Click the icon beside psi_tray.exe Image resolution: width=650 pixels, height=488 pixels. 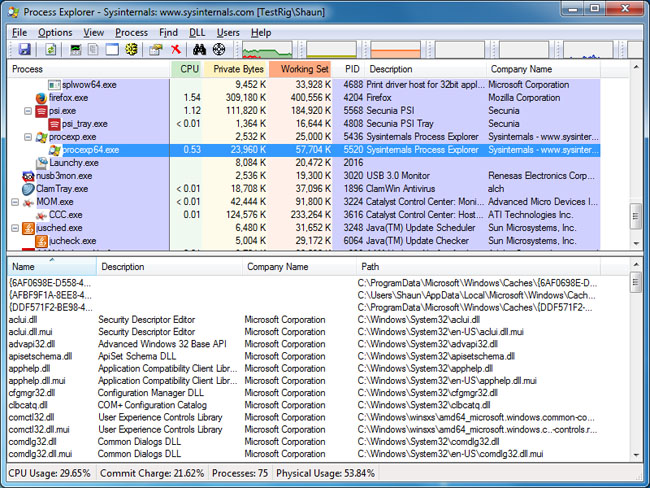click(54, 124)
